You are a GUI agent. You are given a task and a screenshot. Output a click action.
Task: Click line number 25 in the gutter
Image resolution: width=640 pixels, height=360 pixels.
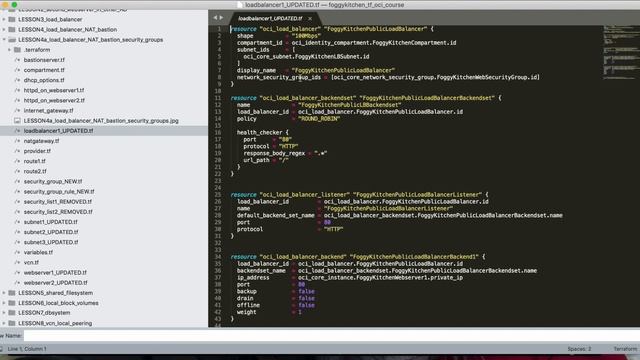[x=218, y=195]
